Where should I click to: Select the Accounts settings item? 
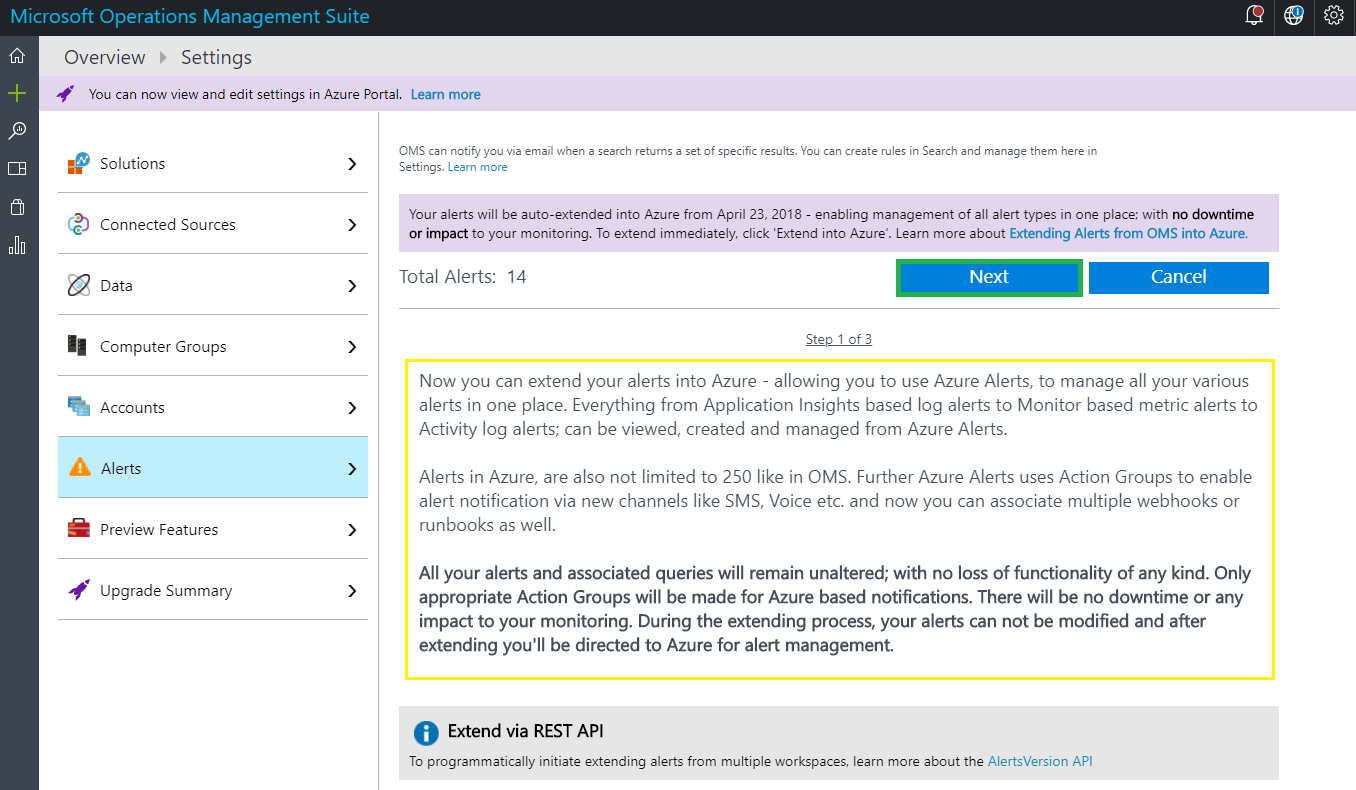(x=213, y=407)
